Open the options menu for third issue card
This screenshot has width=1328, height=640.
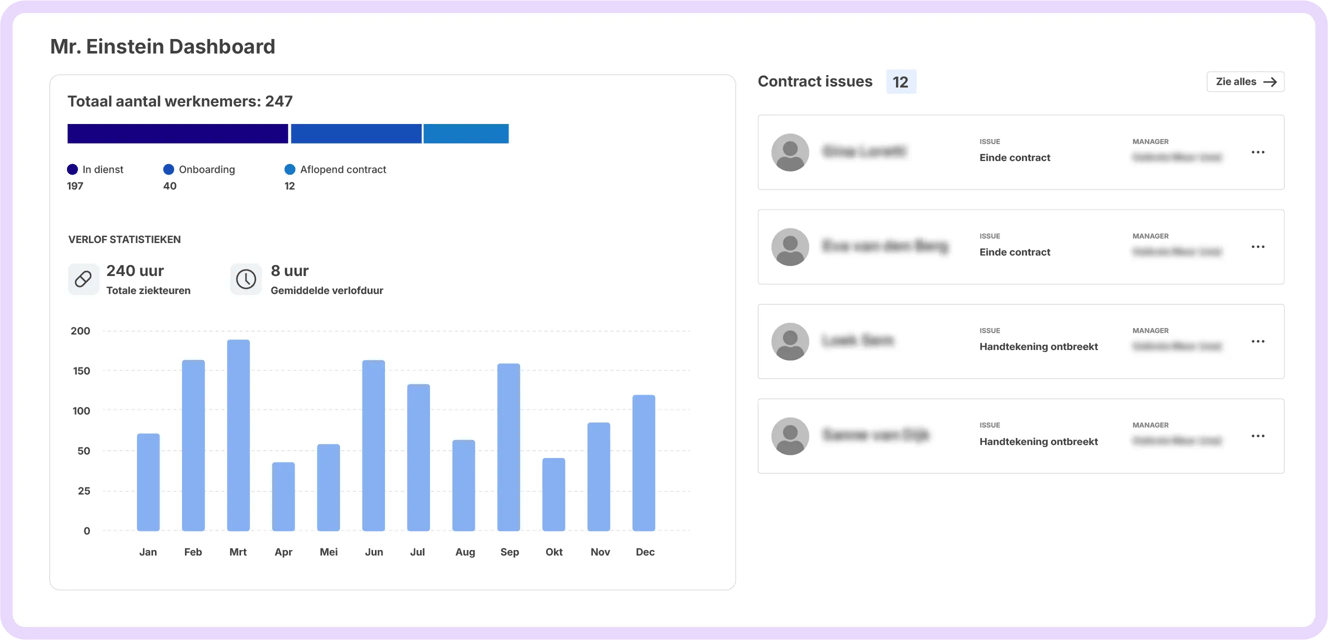tap(1258, 341)
